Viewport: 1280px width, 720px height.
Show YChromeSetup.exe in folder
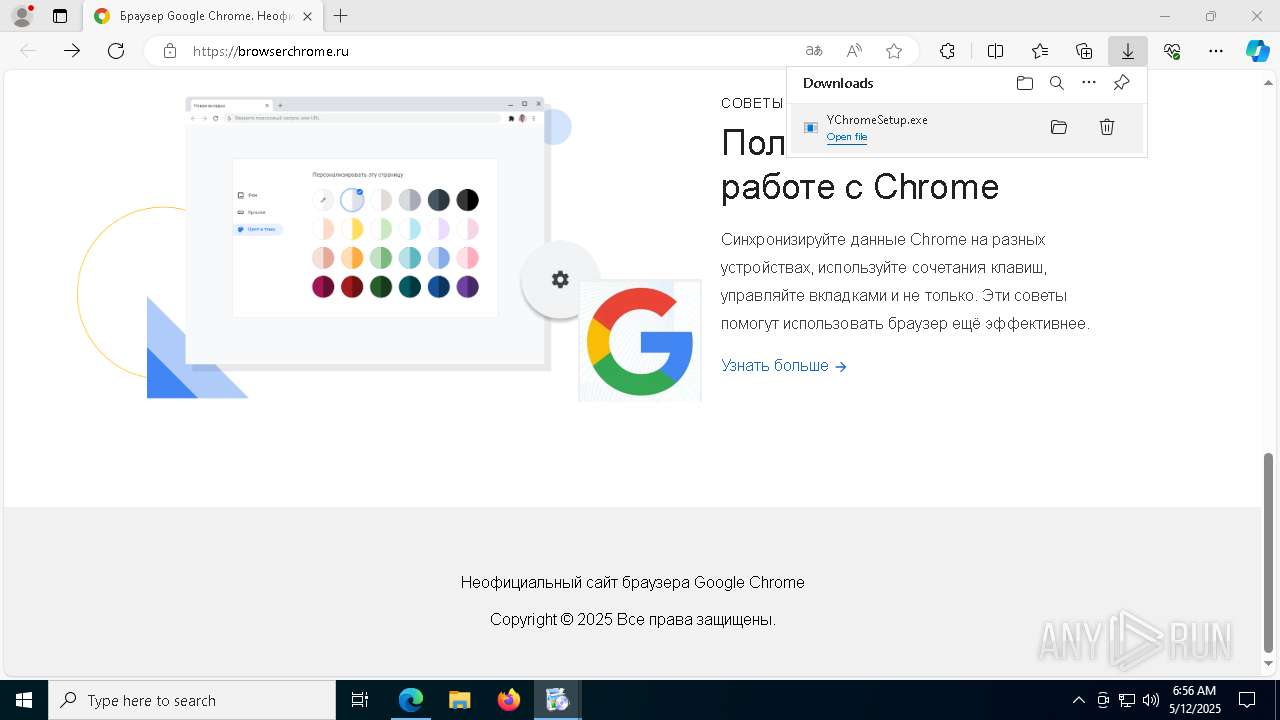coord(1059,127)
